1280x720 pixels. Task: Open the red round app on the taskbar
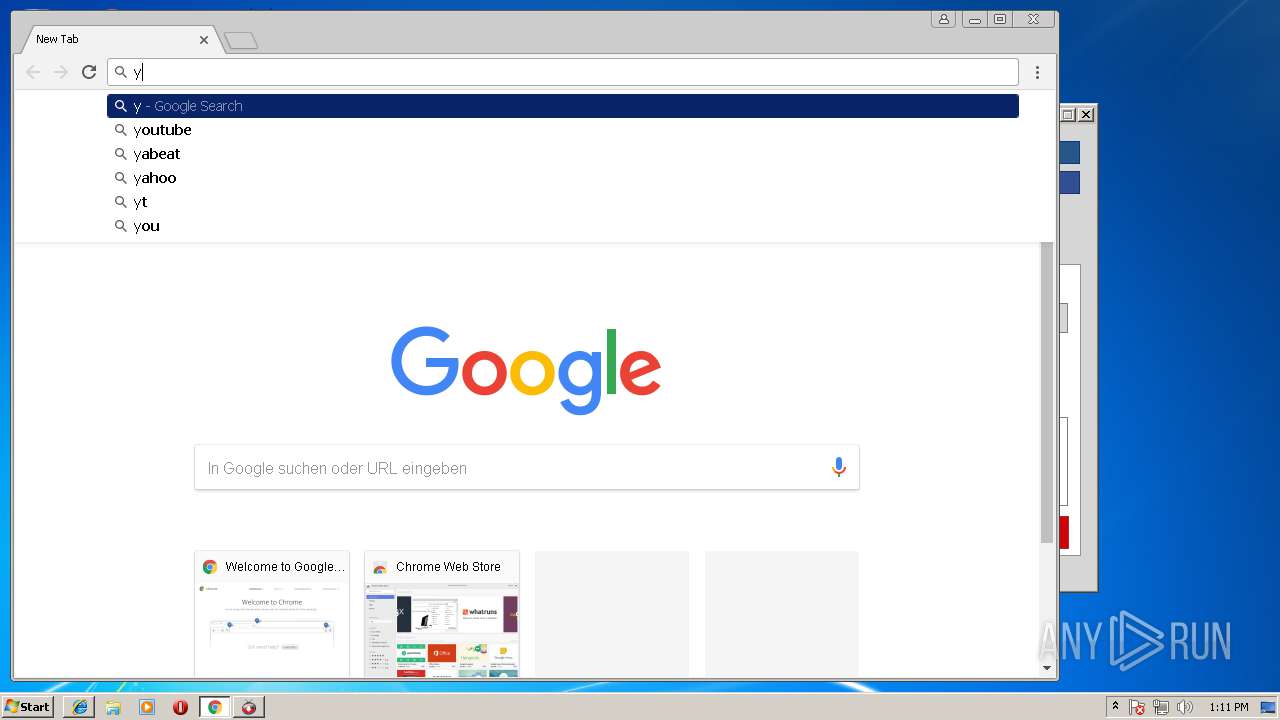[249, 707]
